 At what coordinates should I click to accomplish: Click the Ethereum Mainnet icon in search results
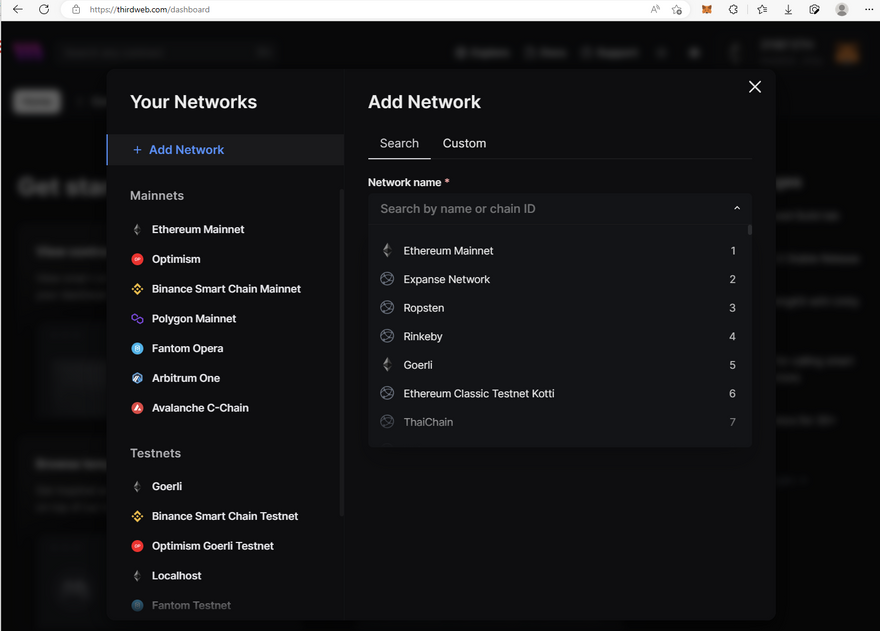tap(387, 250)
